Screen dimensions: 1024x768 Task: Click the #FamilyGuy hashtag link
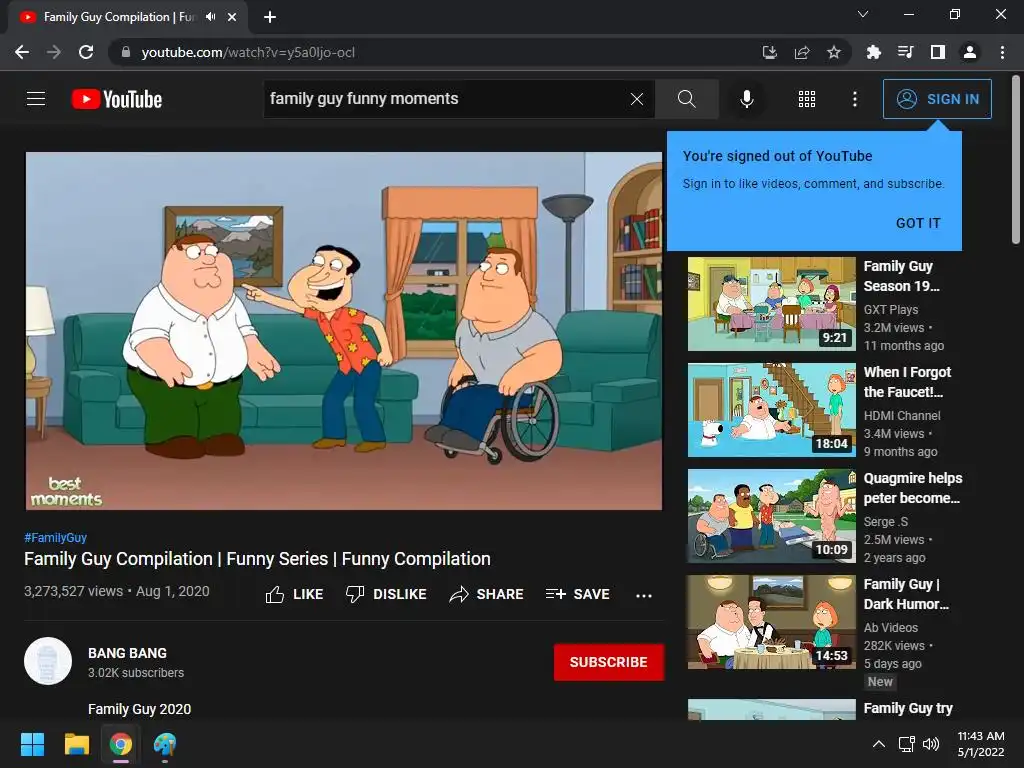56,537
